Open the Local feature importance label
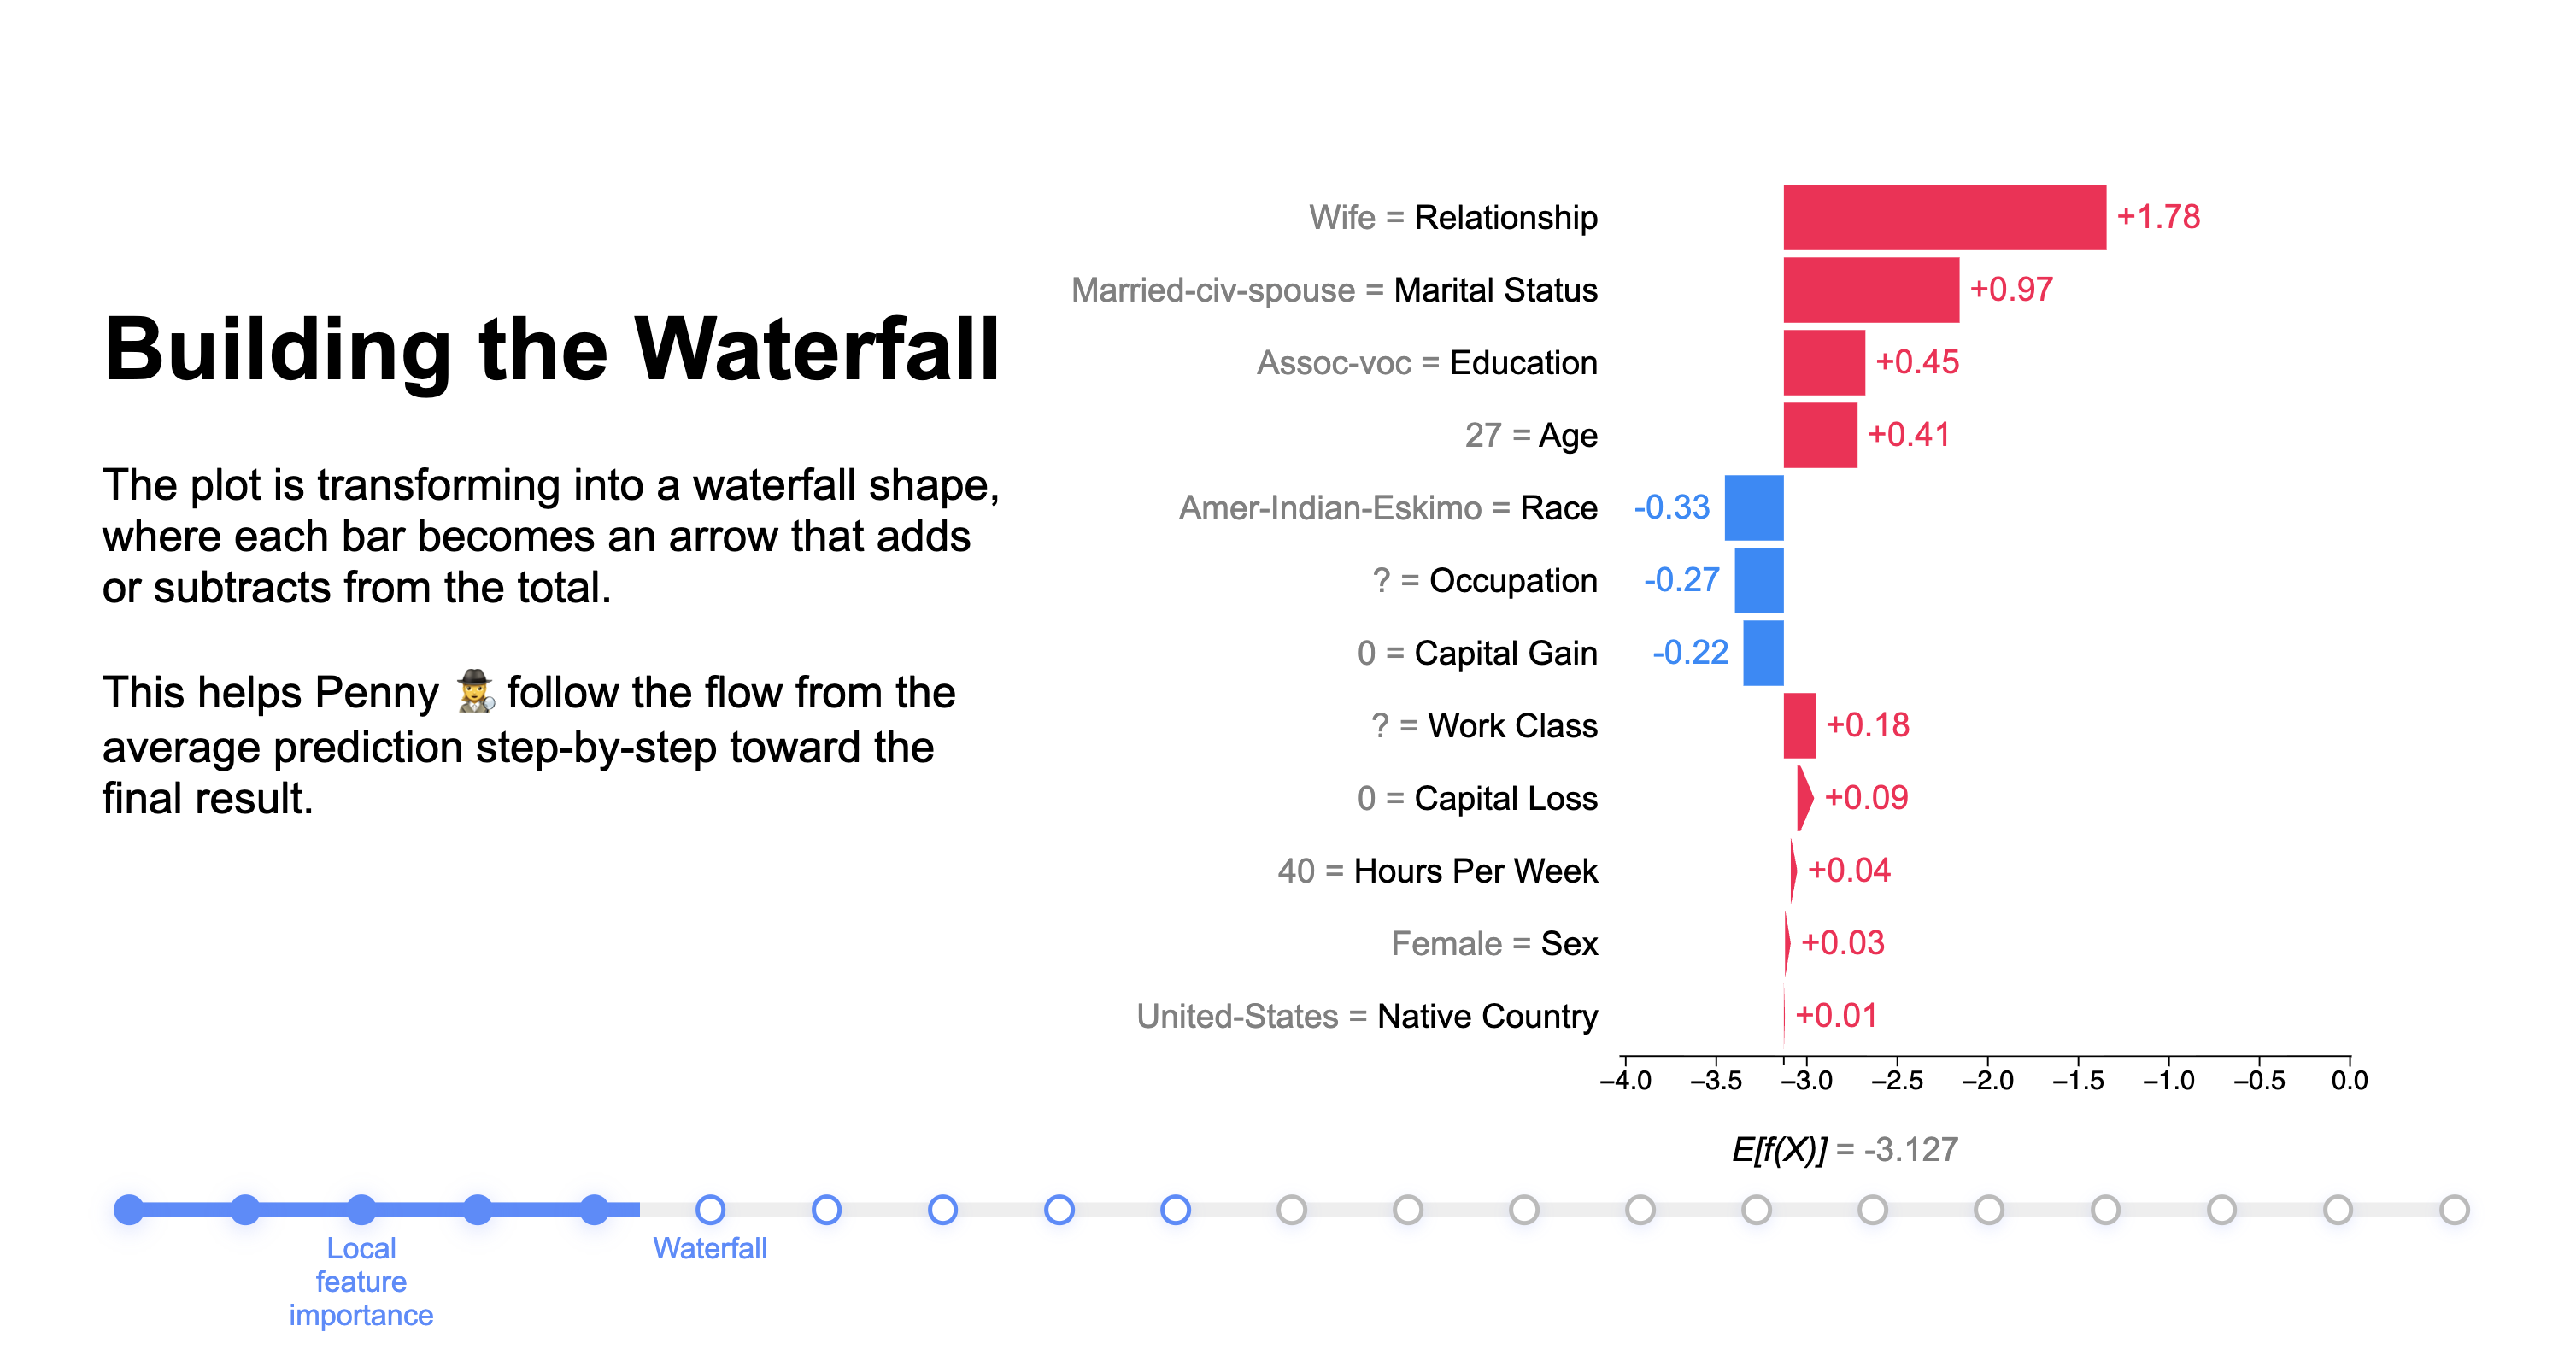This screenshot has height=1349, width=2576. coord(361,1281)
